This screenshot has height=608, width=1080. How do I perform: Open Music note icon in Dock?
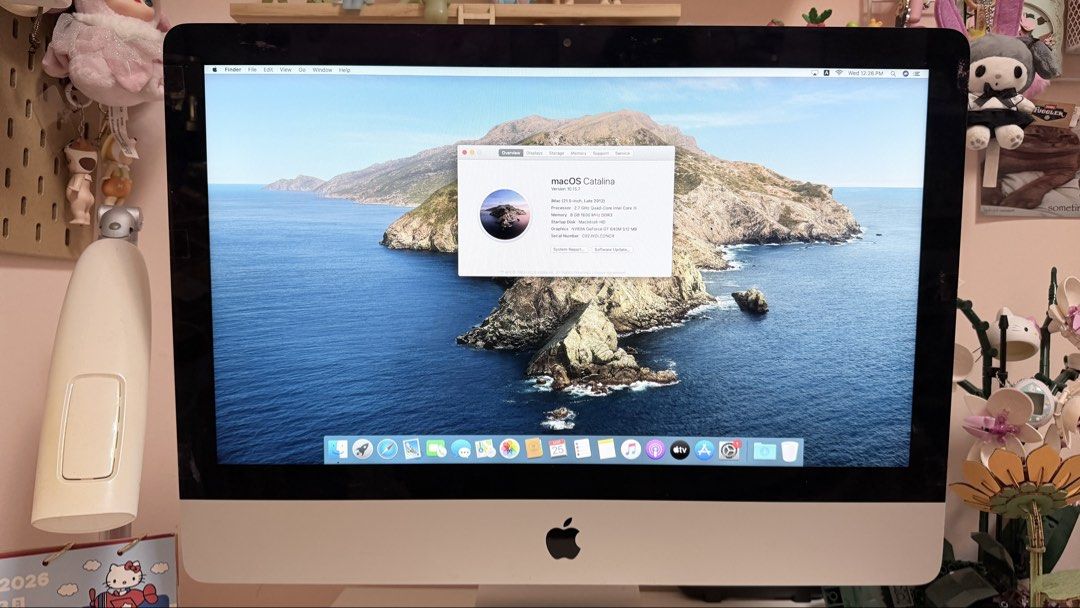631,450
